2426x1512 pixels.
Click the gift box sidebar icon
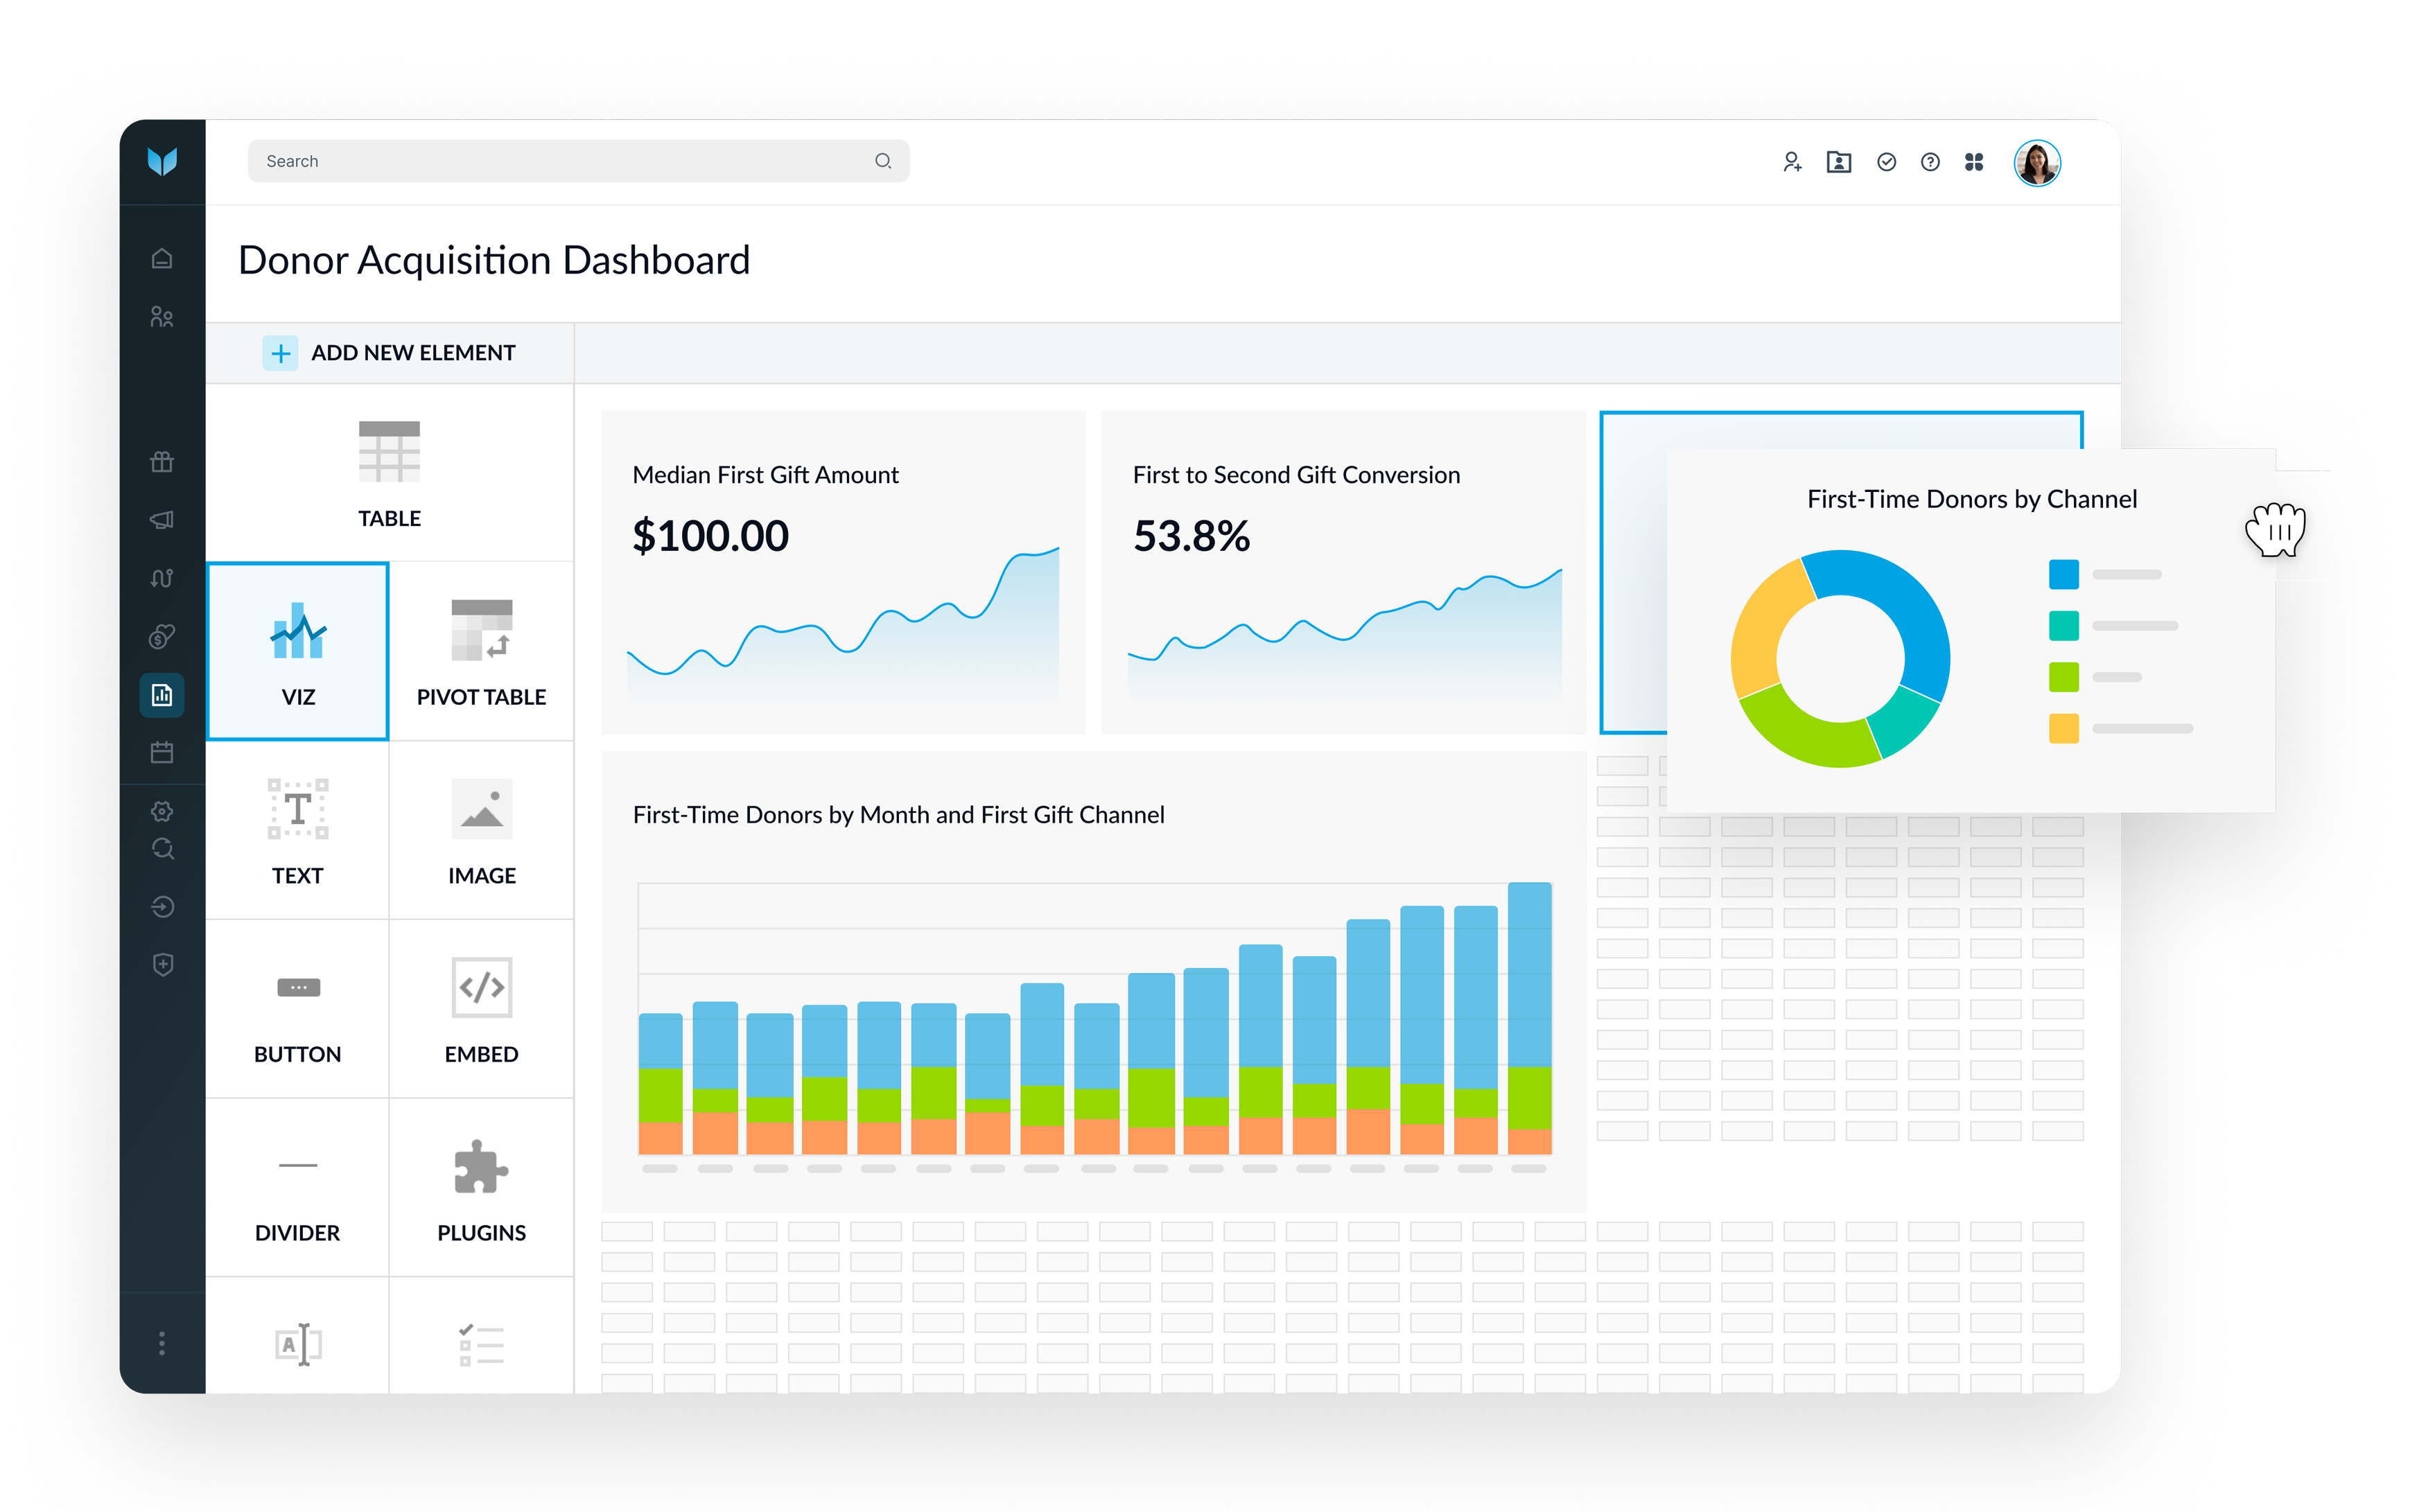pos(162,461)
